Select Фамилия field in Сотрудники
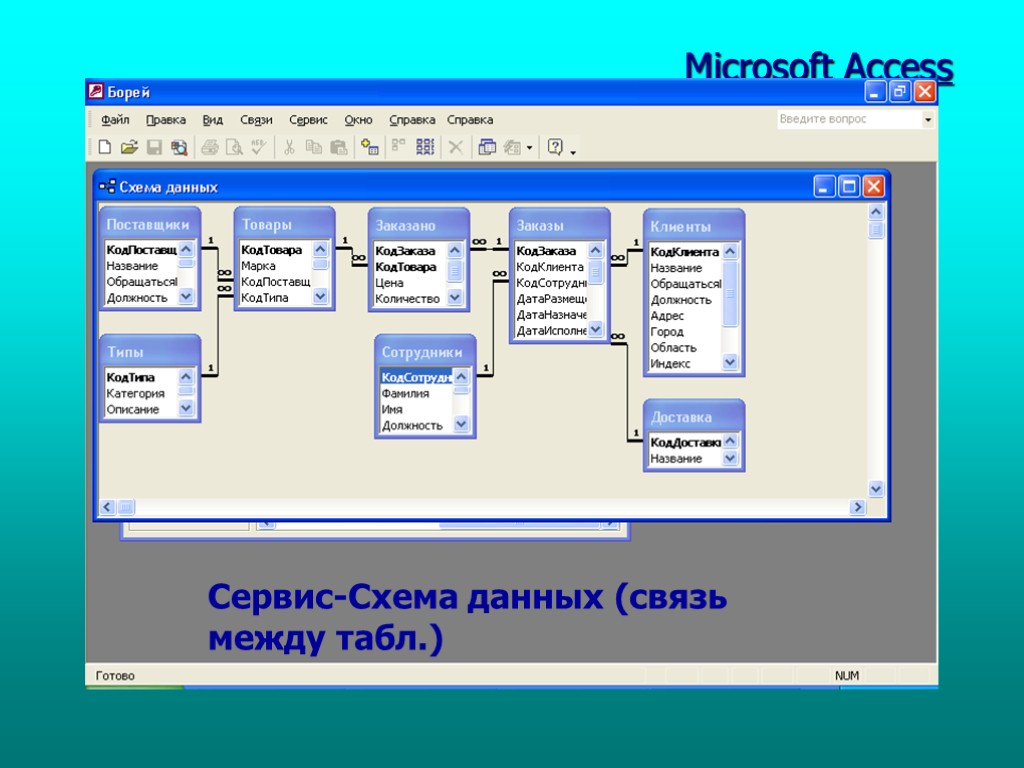 (405, 394)
